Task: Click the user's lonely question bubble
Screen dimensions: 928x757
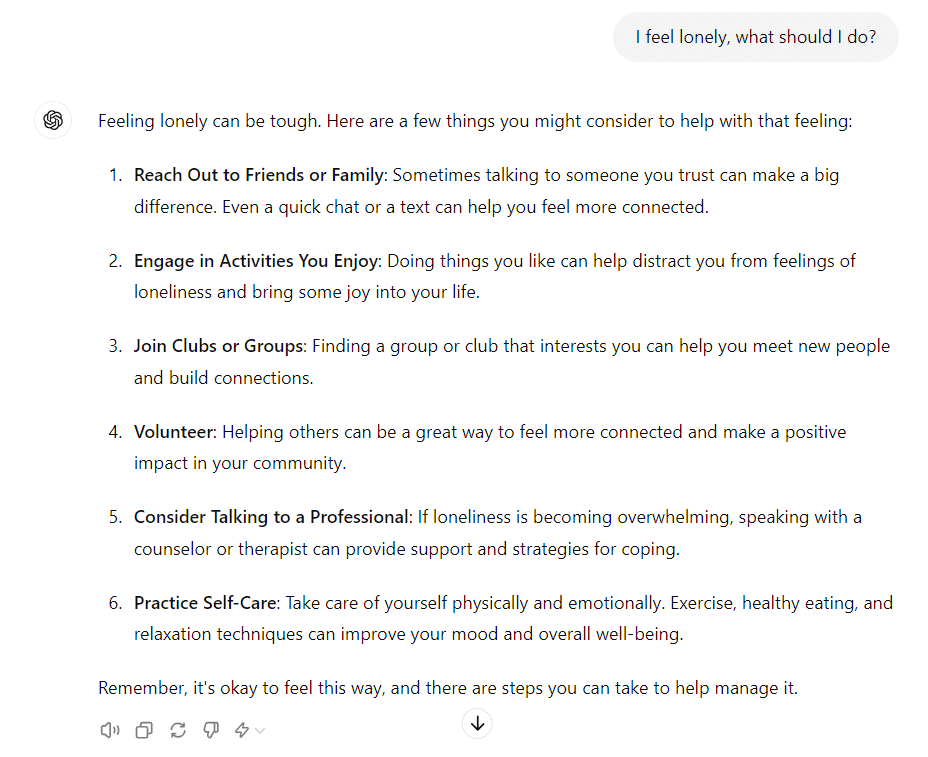Action: [x=755, y=36]
